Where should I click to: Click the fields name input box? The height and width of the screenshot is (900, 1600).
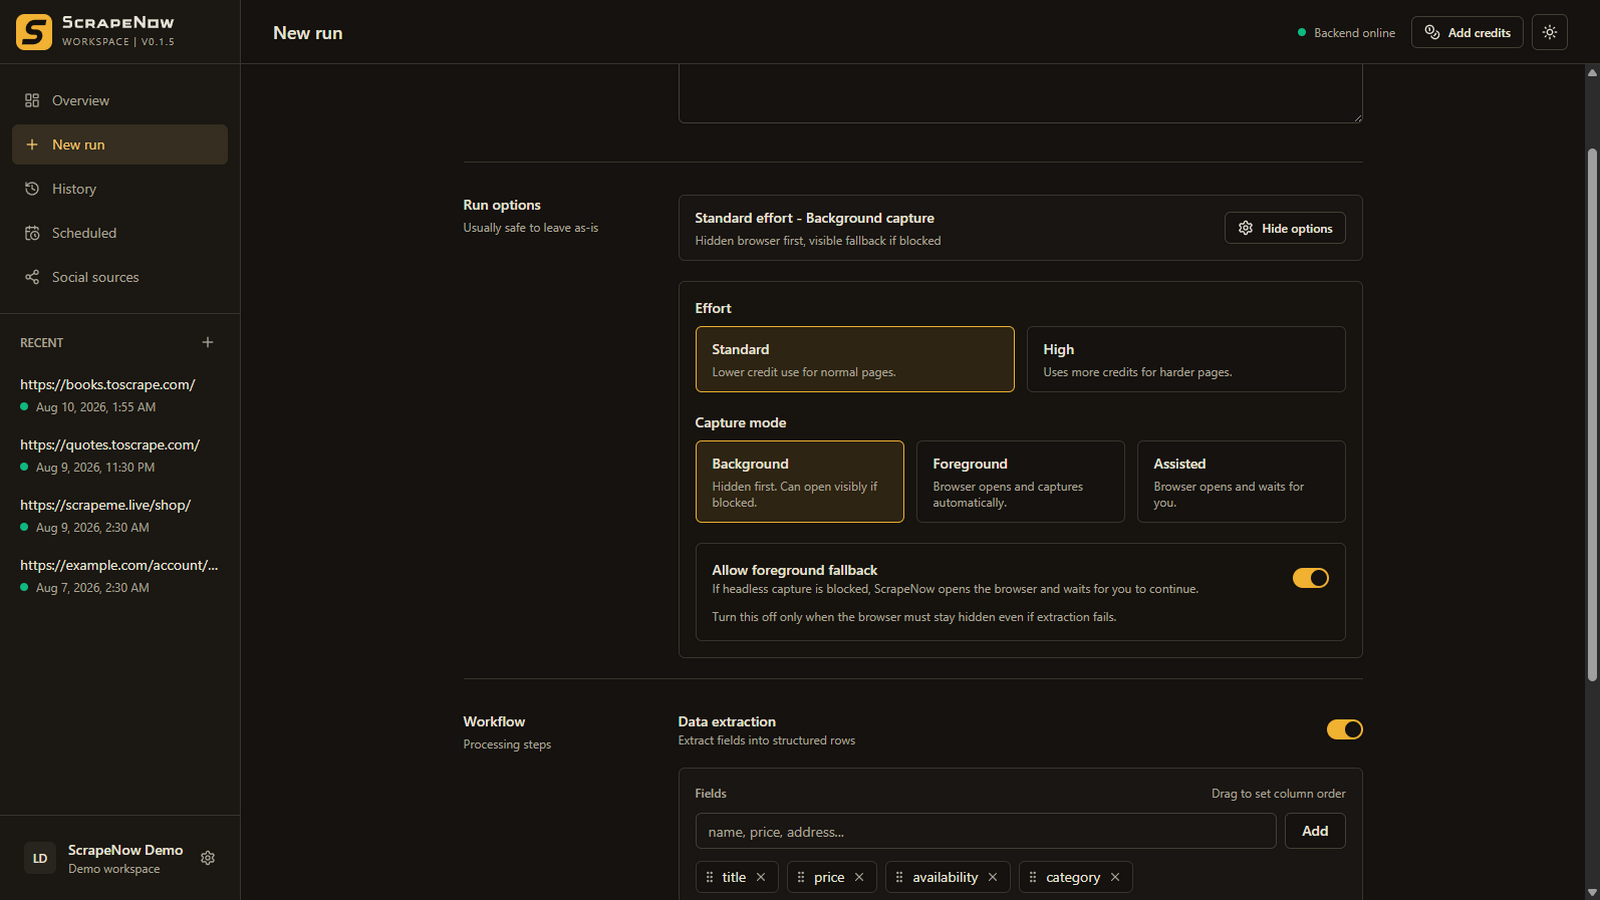point(986,831)
